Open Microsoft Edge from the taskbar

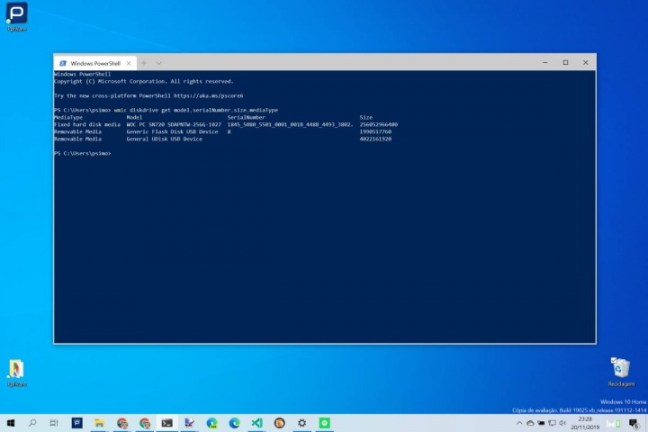point(235,423)
